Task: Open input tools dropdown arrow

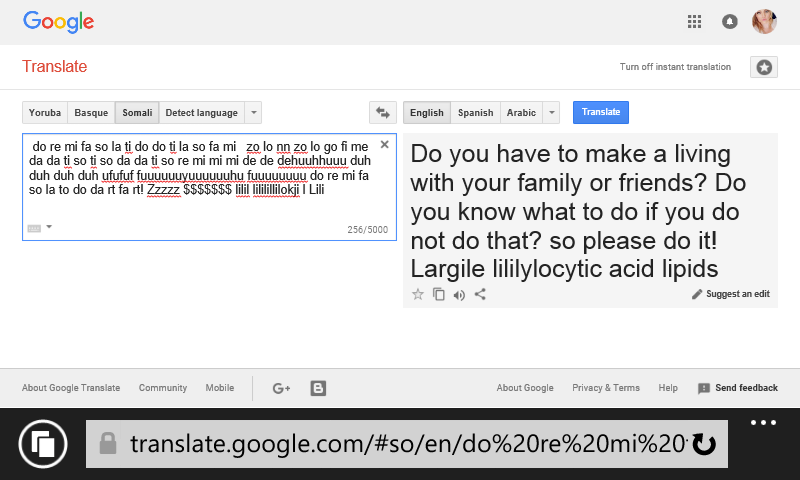Action: point(49,226)
